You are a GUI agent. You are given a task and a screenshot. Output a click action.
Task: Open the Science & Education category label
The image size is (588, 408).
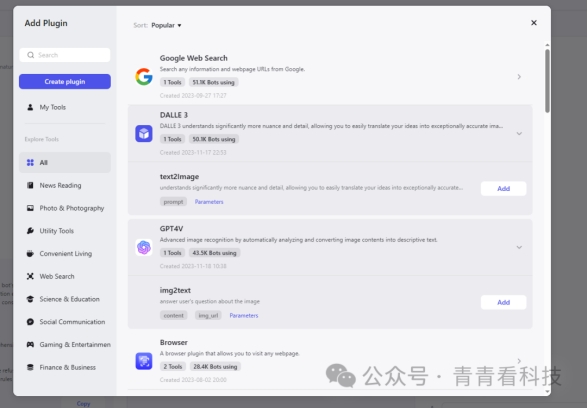[x=69, y=299]
